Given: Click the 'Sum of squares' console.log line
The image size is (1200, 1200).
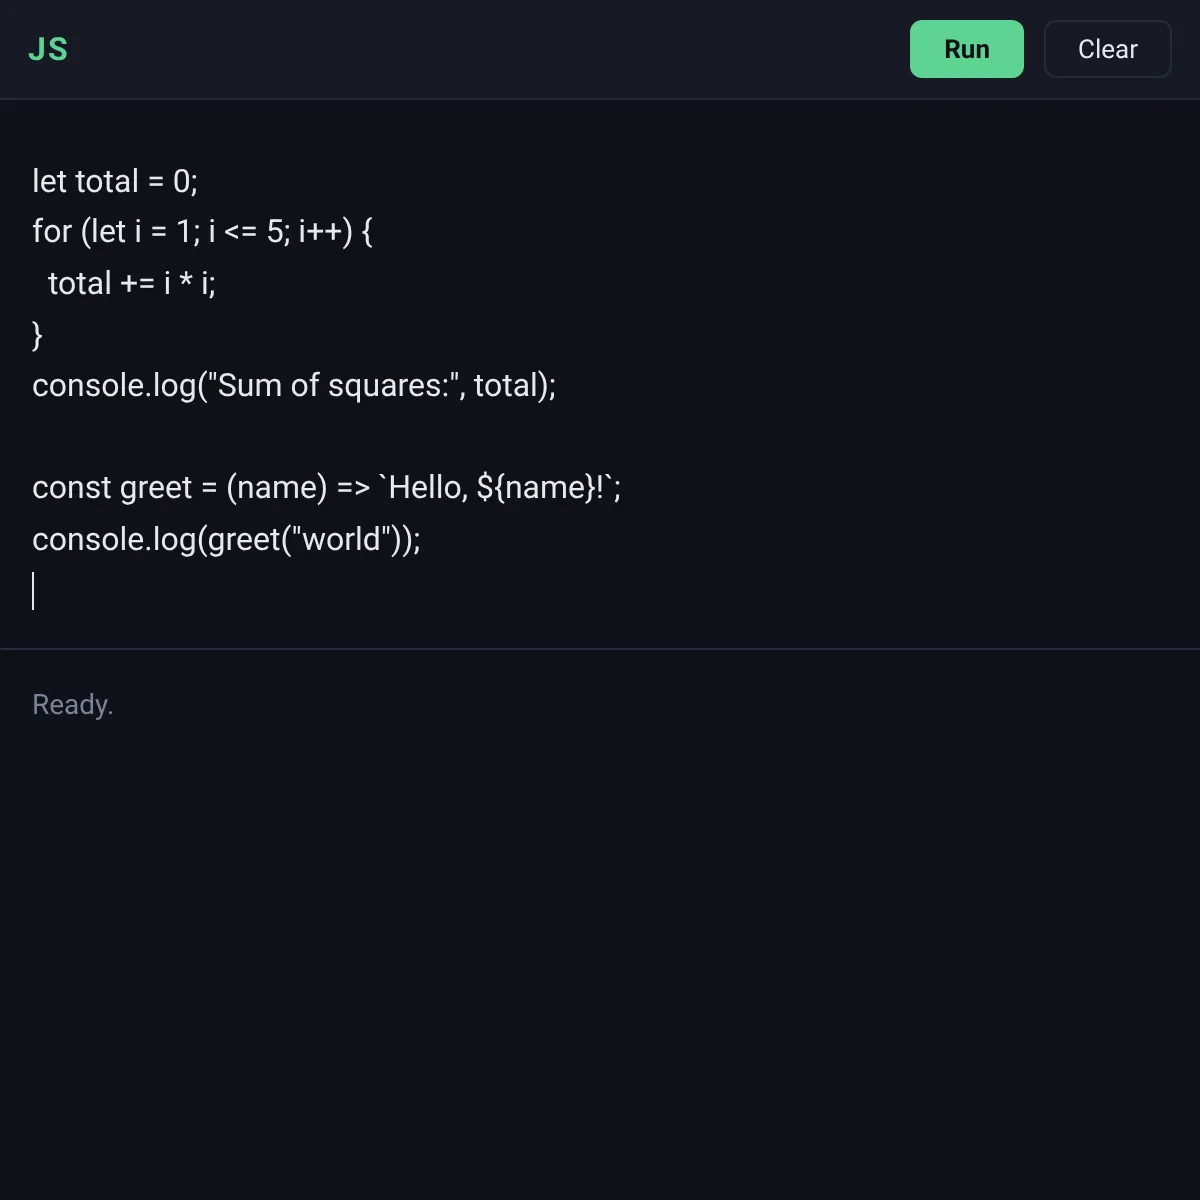Looking at the screenshot, I should pos(294,385).
